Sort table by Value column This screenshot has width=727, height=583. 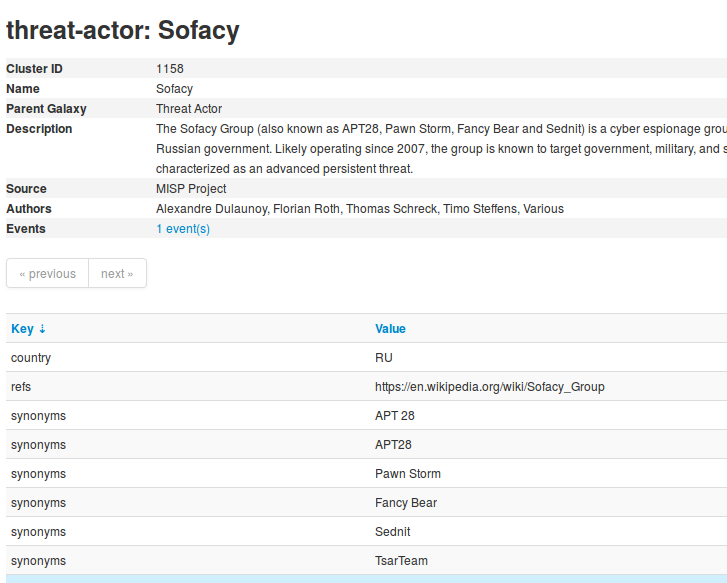tap(390, 328)
